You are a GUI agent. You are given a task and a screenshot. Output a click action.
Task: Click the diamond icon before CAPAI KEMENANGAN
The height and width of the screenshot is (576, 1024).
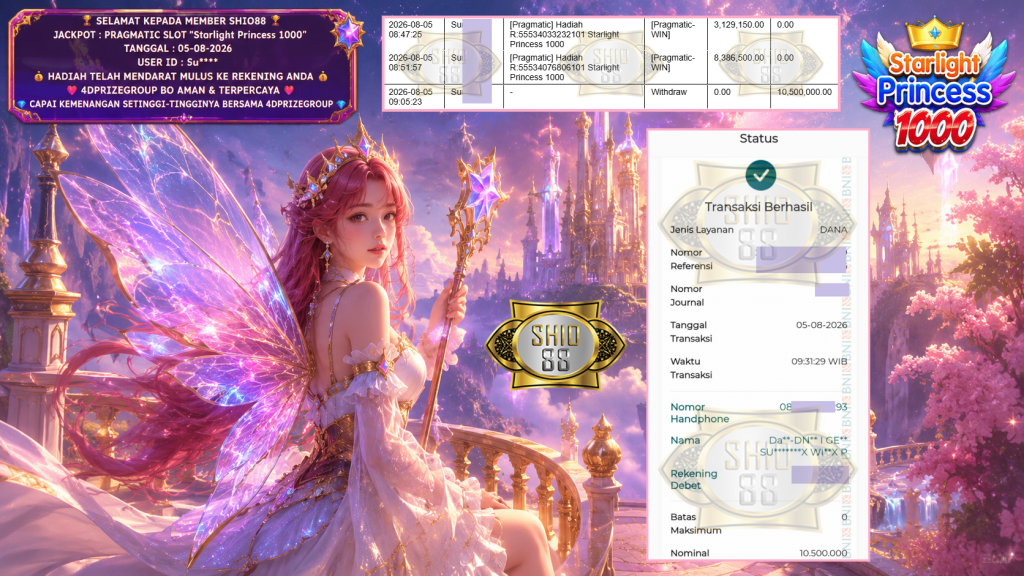[x=21, y=104]
